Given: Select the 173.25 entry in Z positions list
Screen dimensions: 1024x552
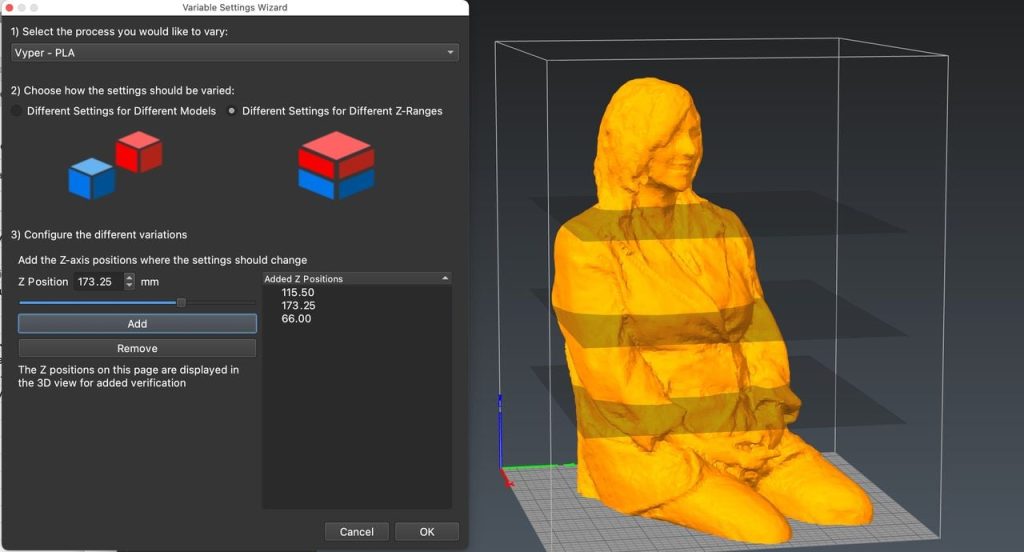Looking at the screenshot, I should pos(298,305).
